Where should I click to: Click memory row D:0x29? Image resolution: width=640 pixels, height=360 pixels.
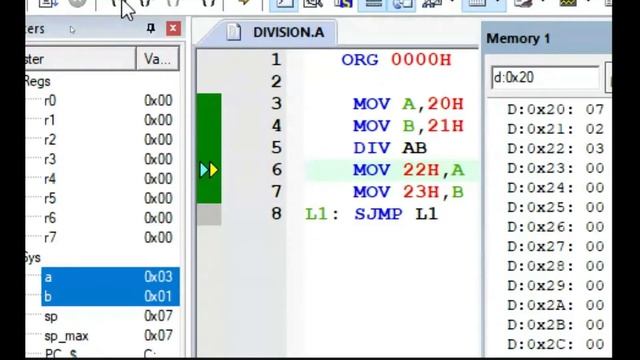coord(556,286)
